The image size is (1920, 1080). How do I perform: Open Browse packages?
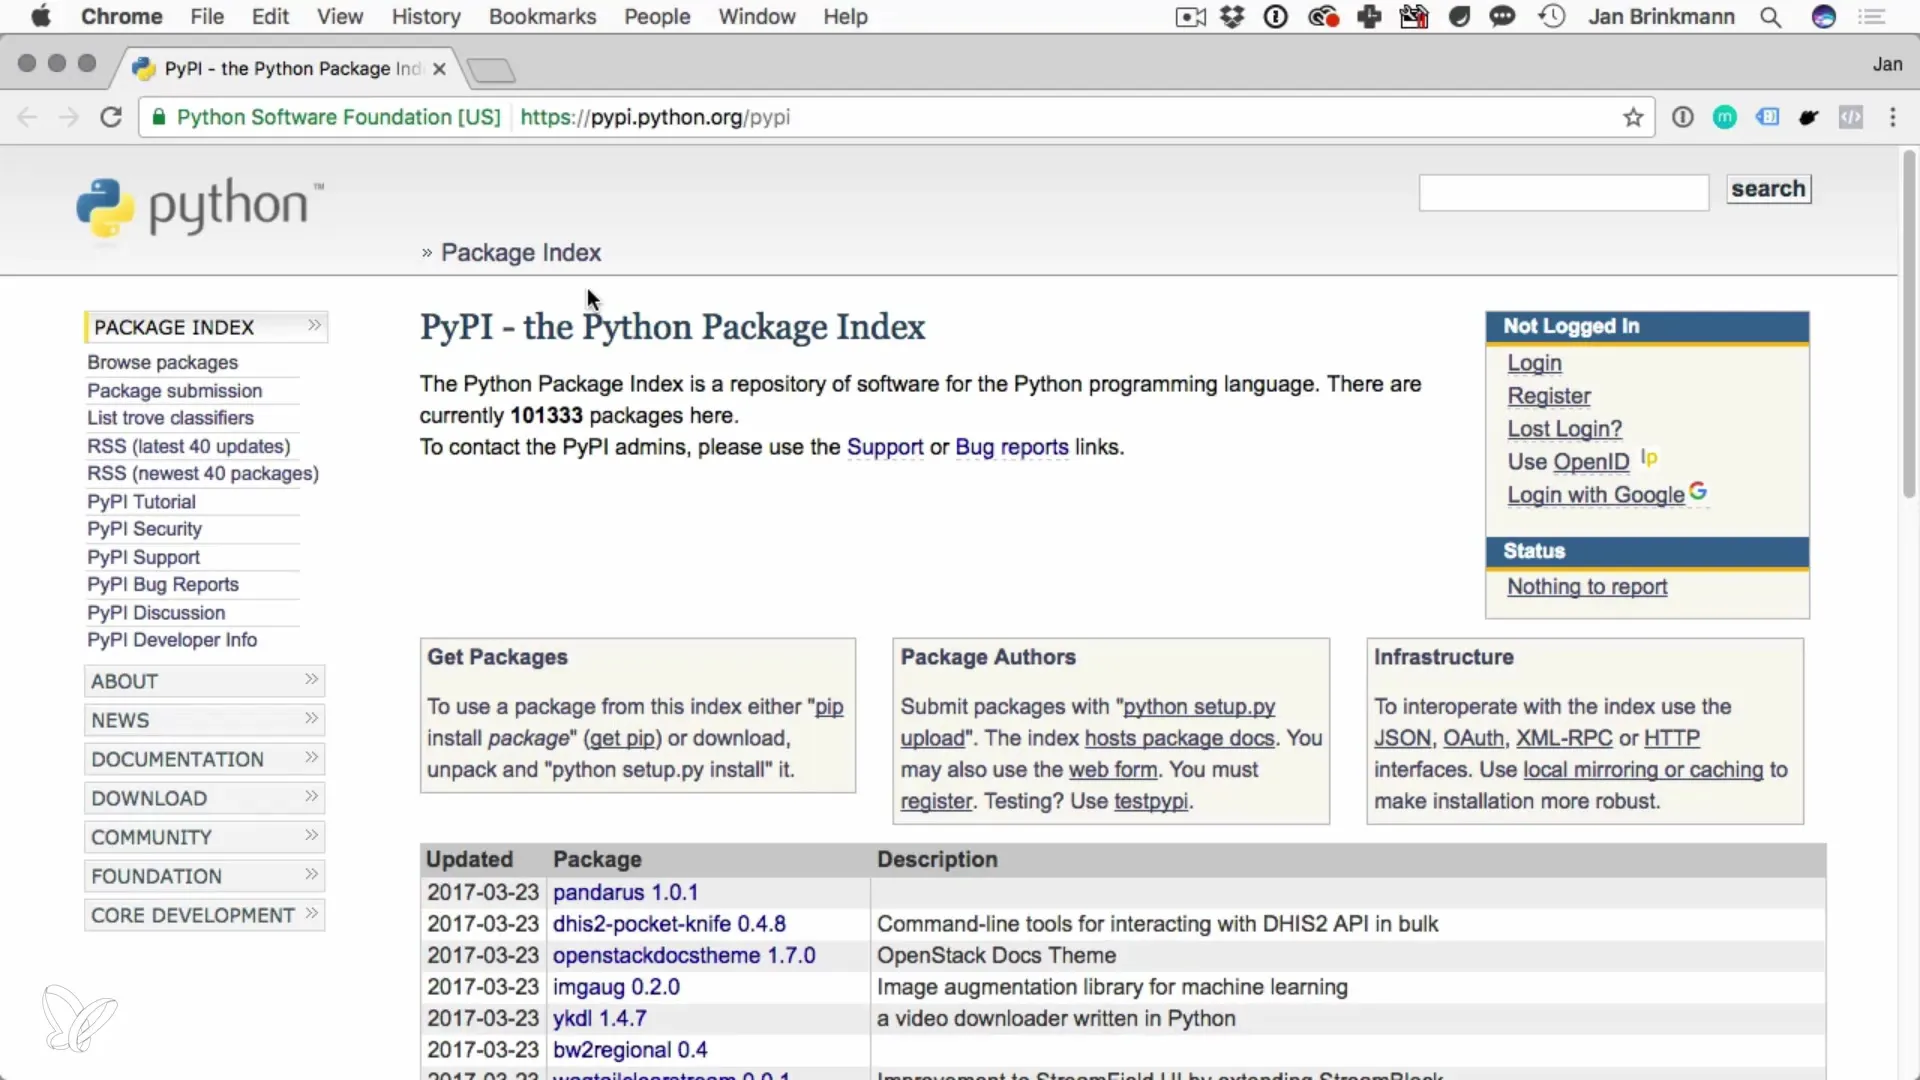162,363
